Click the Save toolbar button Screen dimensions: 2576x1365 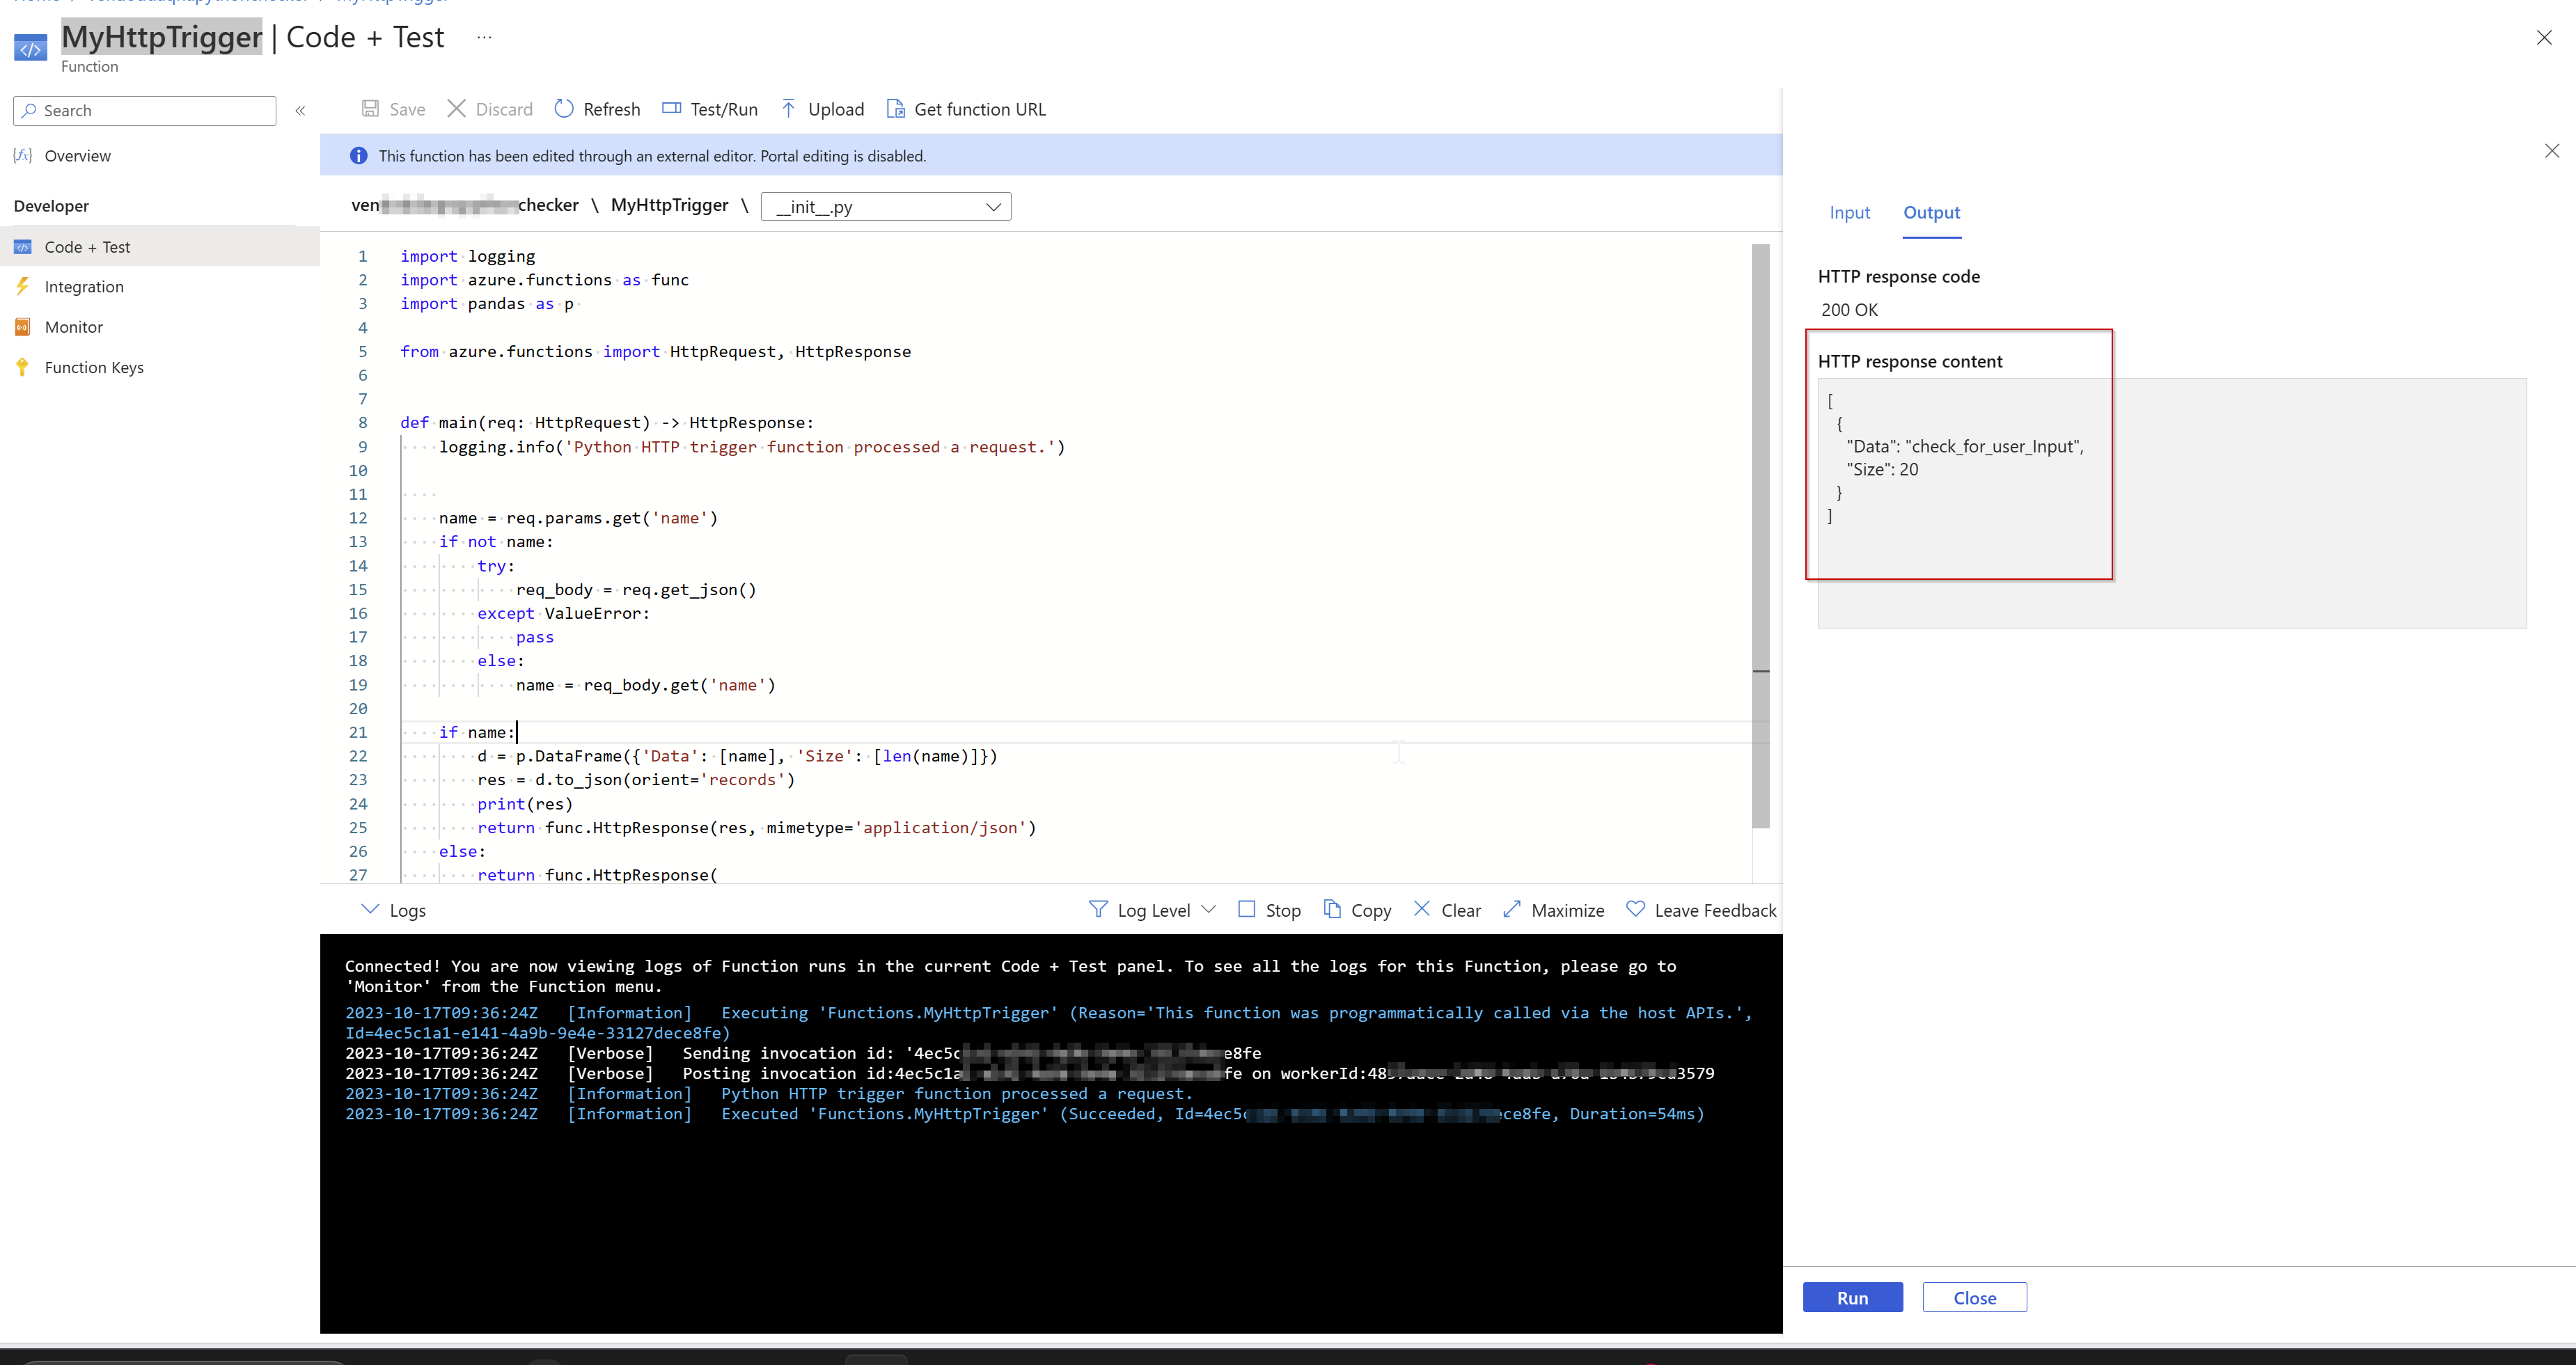click(x=393, y=109)
